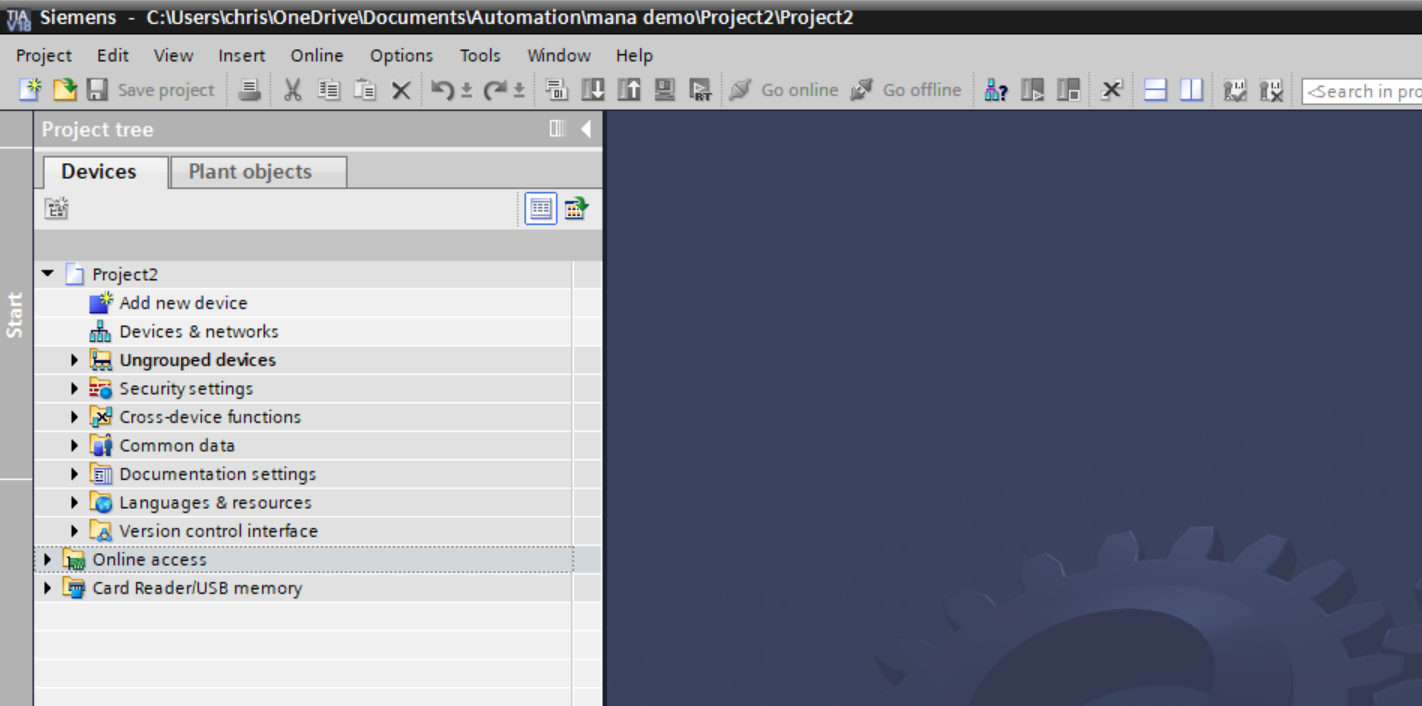Select the Security settings label
Image resolution: width=1422 pixels, height=706 pixels.
[x=186, y=389]
